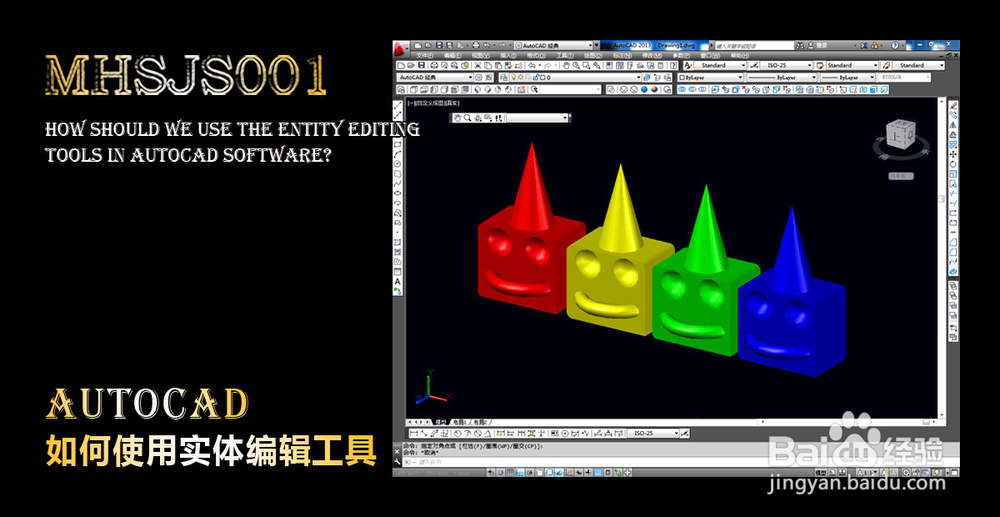Open Layer Properties Manager icon
1000x517 pixels.
(x=503, y=77)
